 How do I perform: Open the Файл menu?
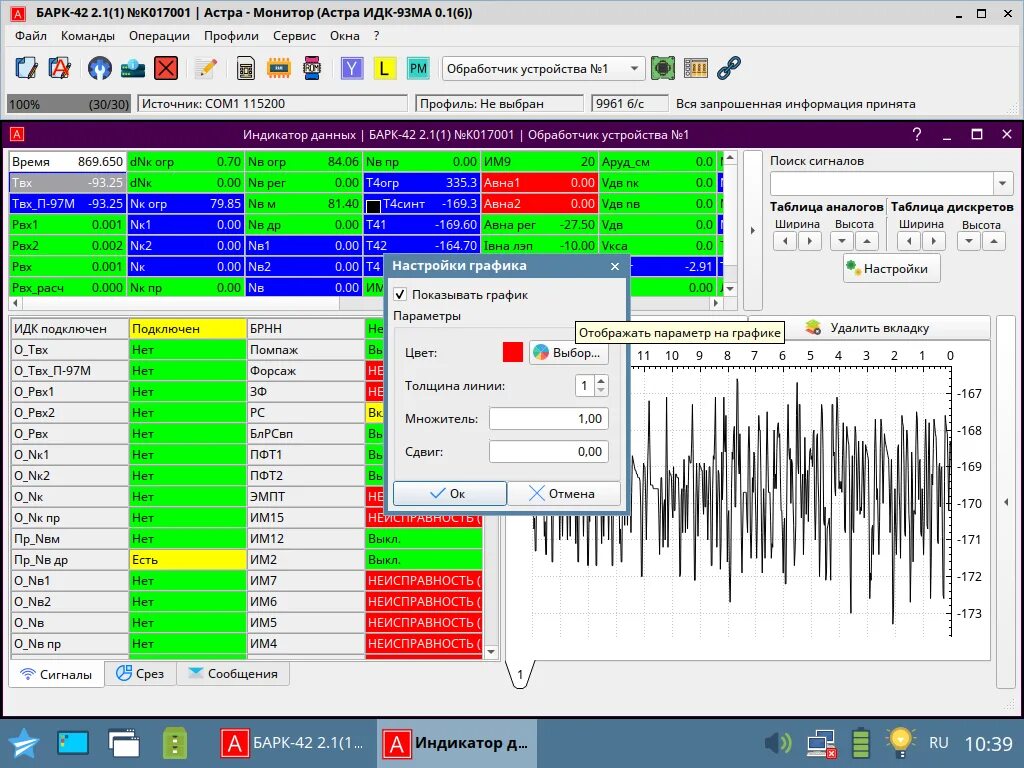pos(31,36)
